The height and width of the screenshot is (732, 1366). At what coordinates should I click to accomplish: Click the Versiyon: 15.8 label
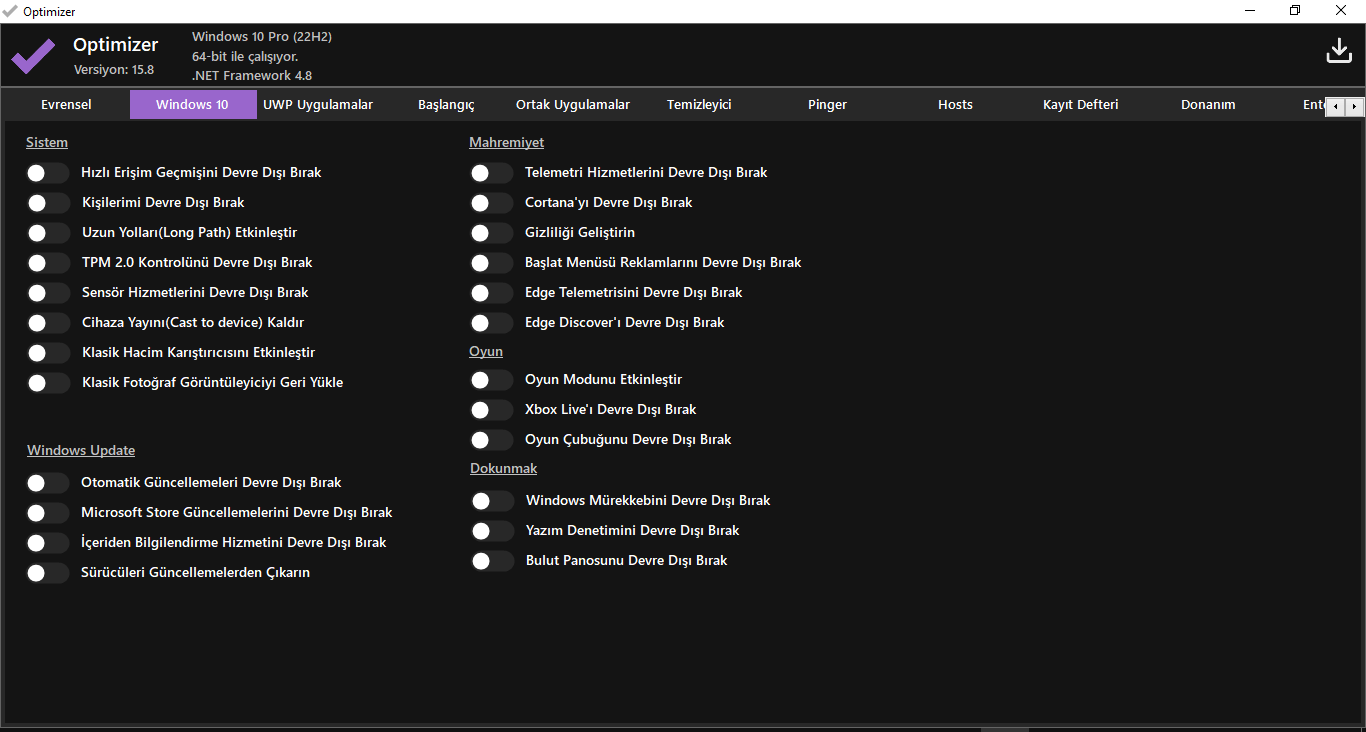114,70
